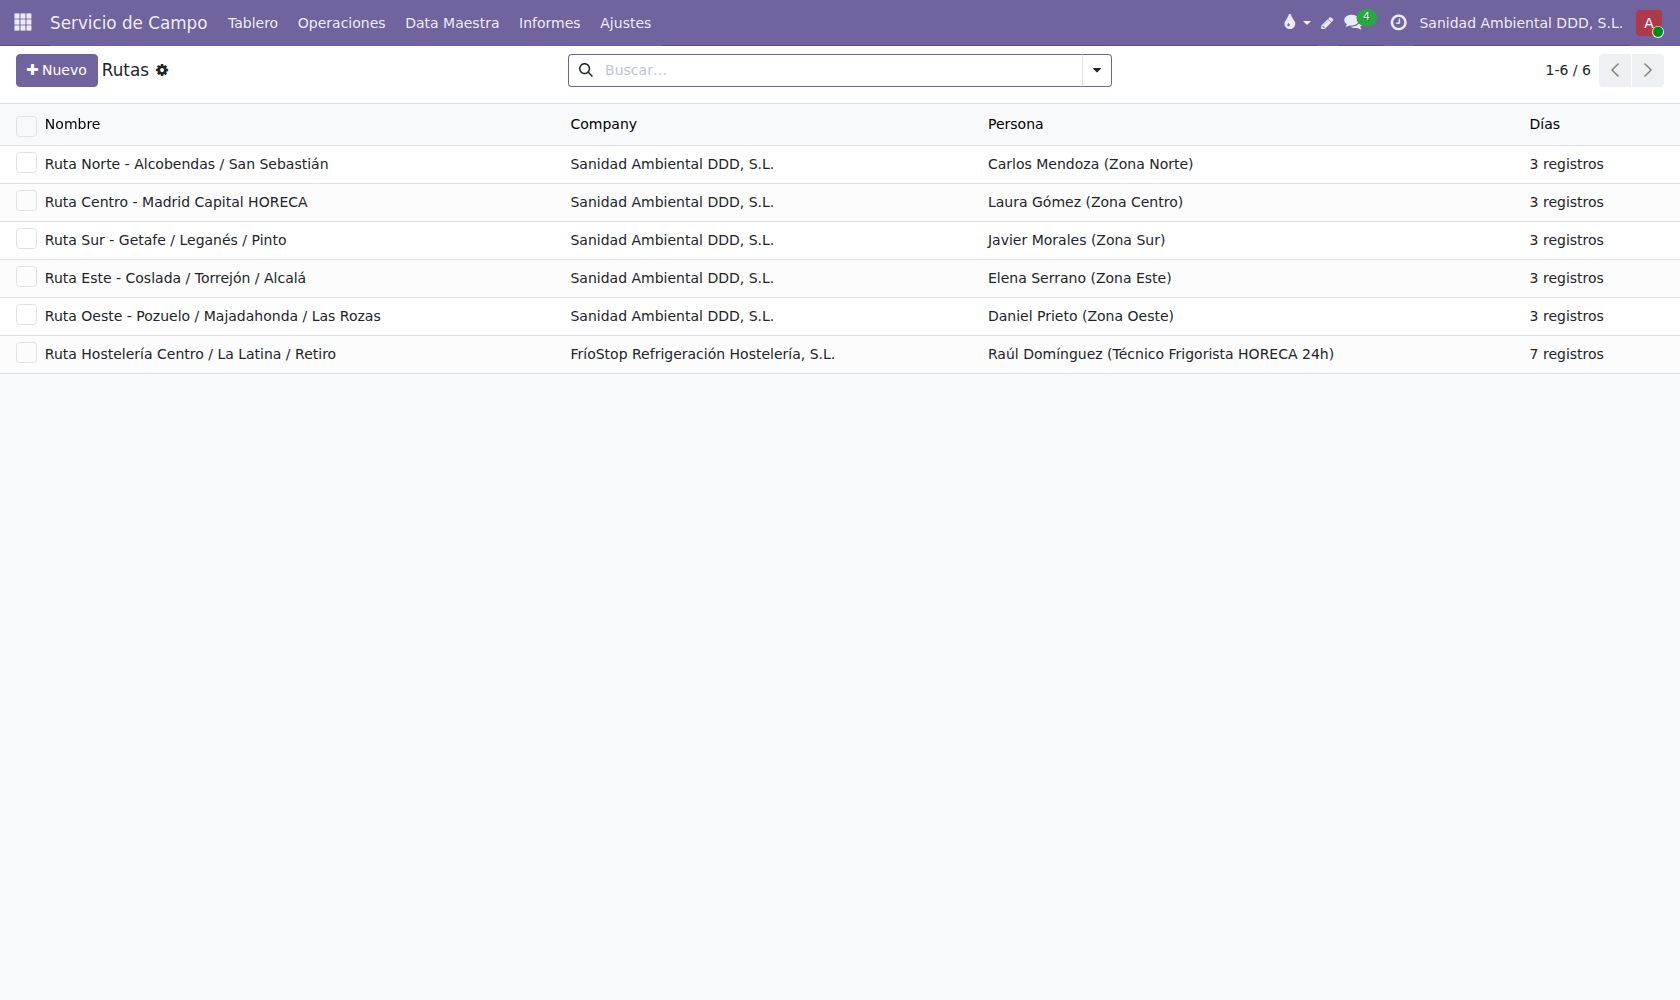Click the 7 registros cell

1566,354
